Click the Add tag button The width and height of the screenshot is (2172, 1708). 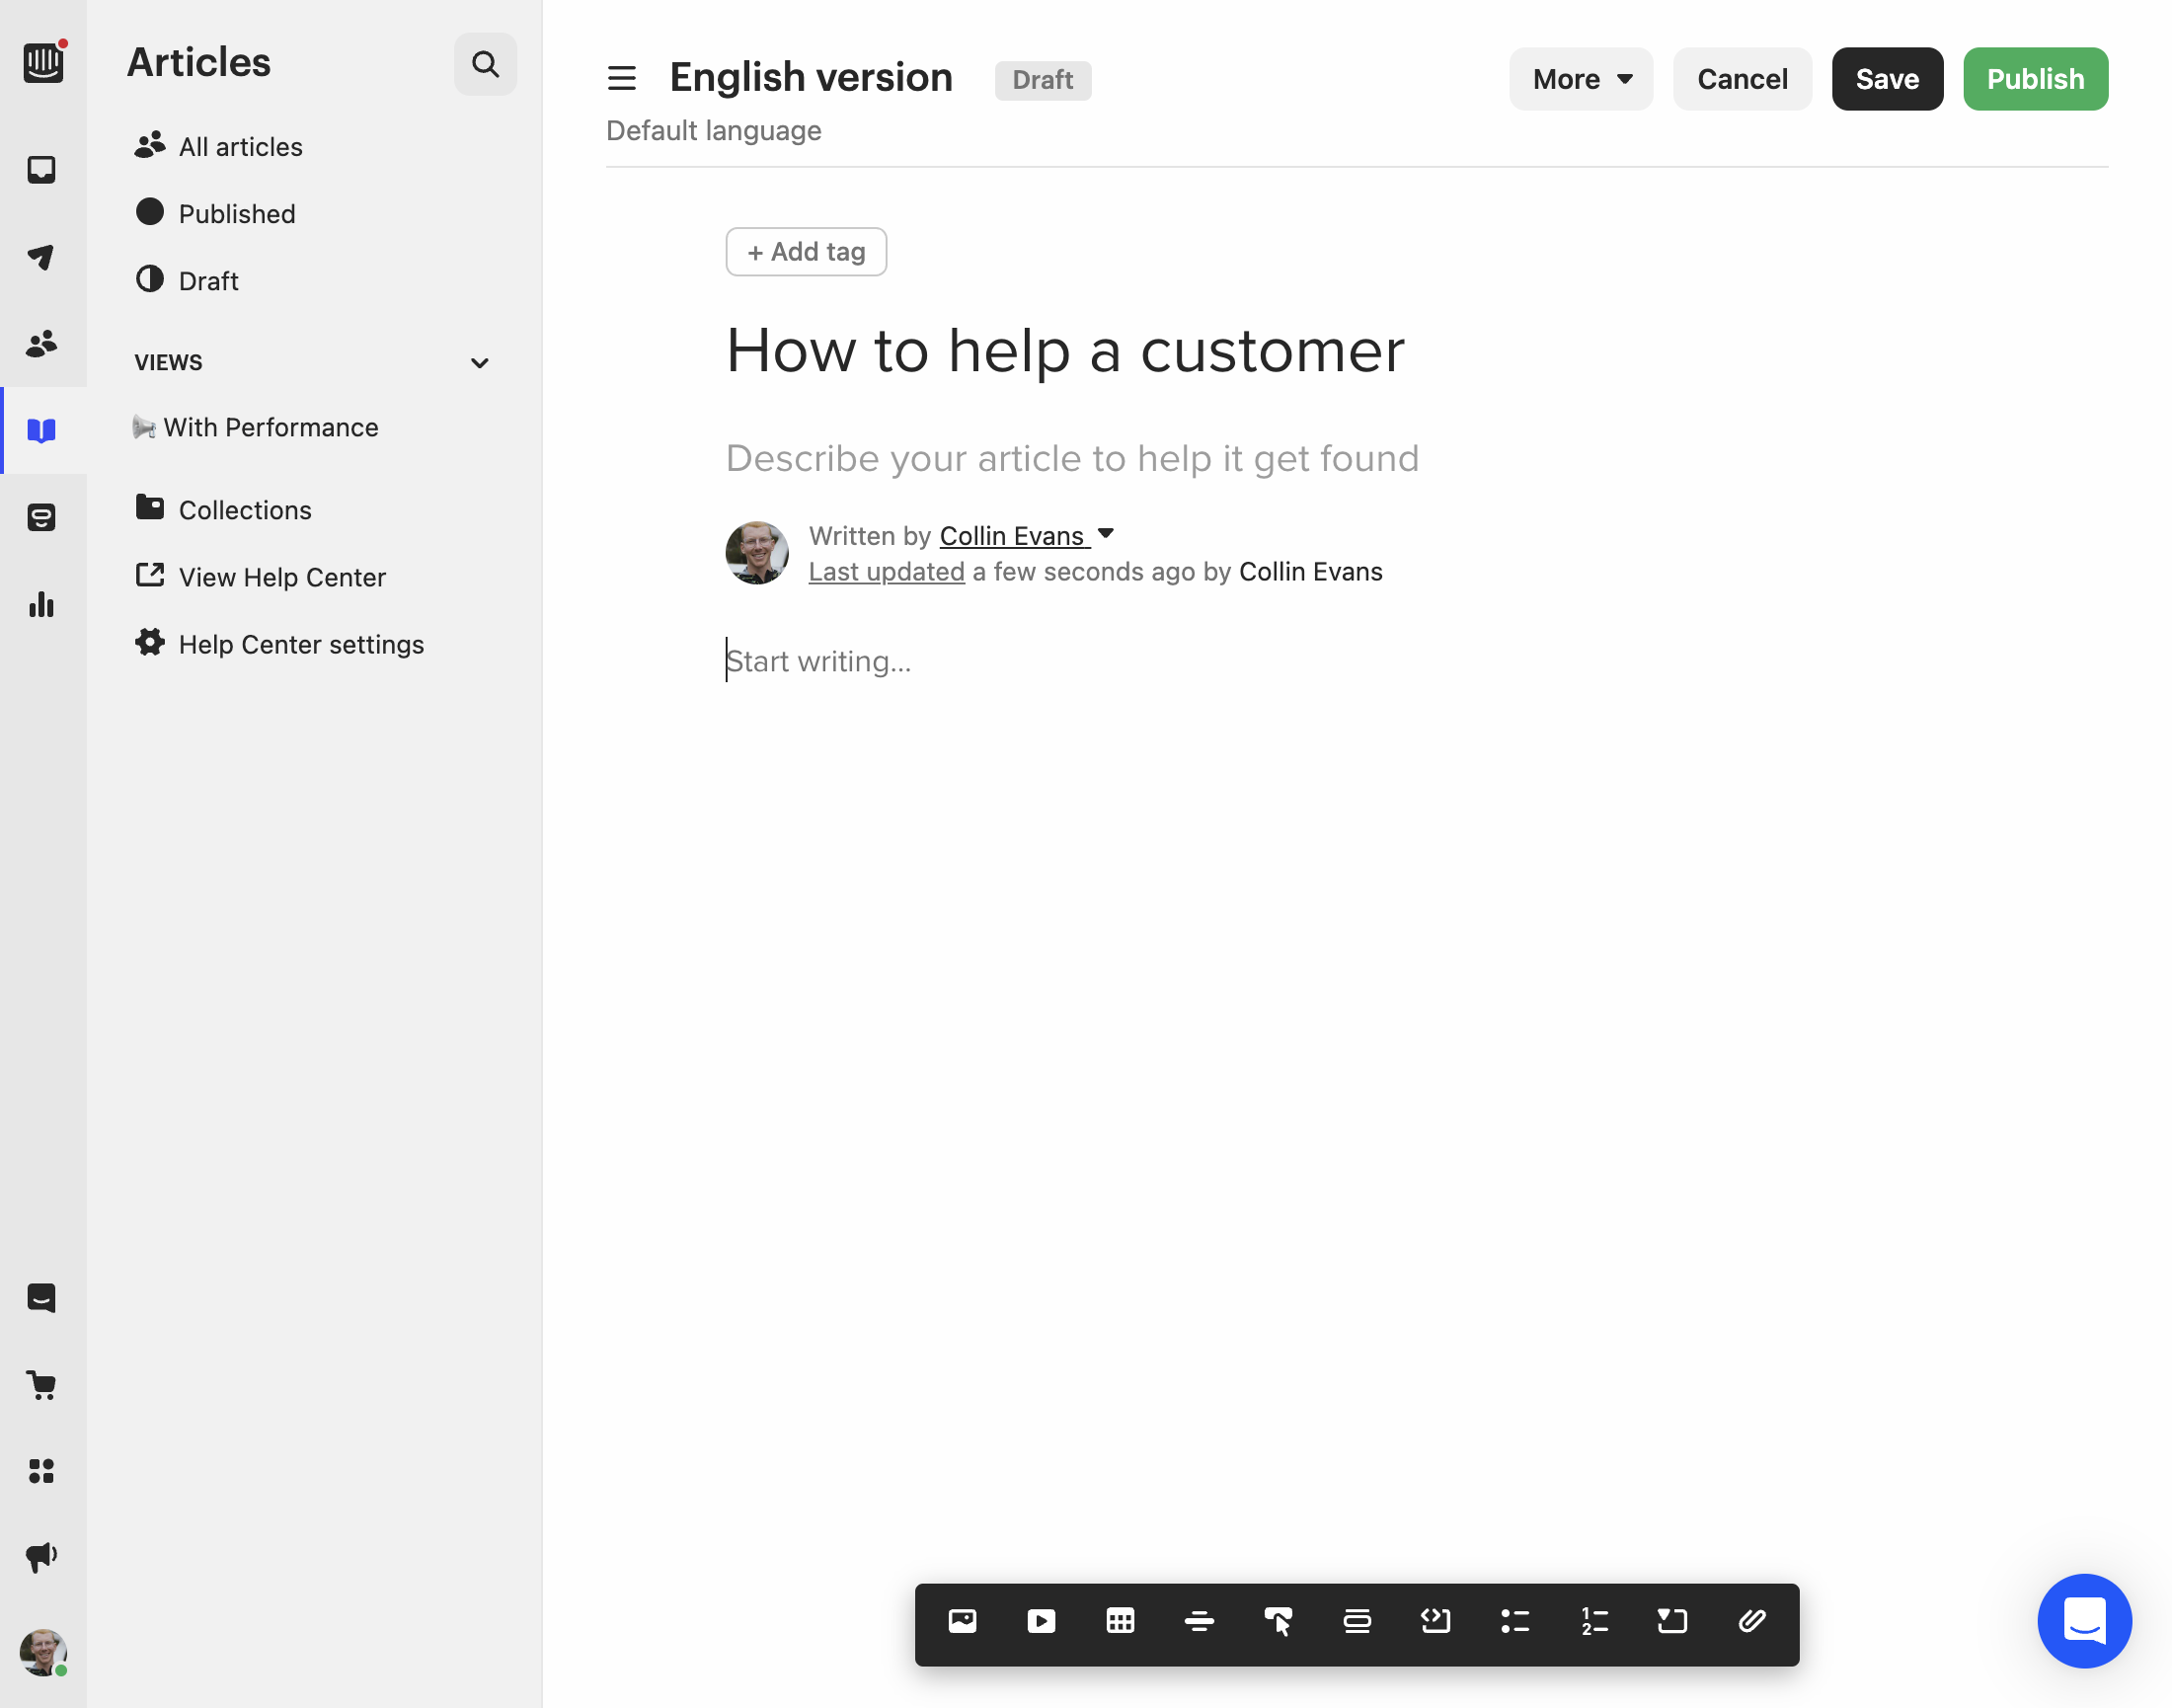click(x=806, y=252)
